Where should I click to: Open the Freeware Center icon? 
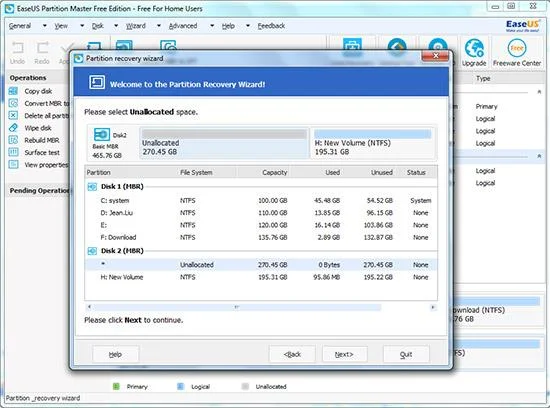(x=517, y=48)
